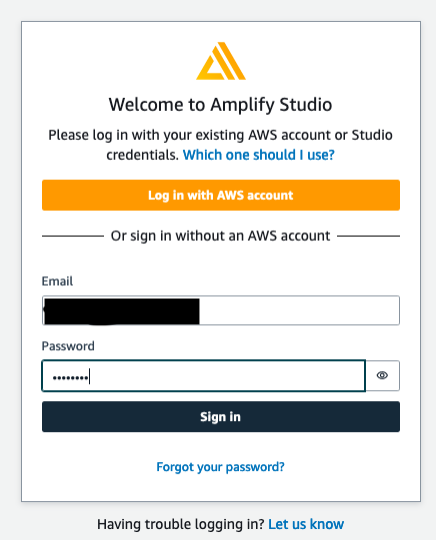Click the orange Amplify logo

(x=221, y=61)
